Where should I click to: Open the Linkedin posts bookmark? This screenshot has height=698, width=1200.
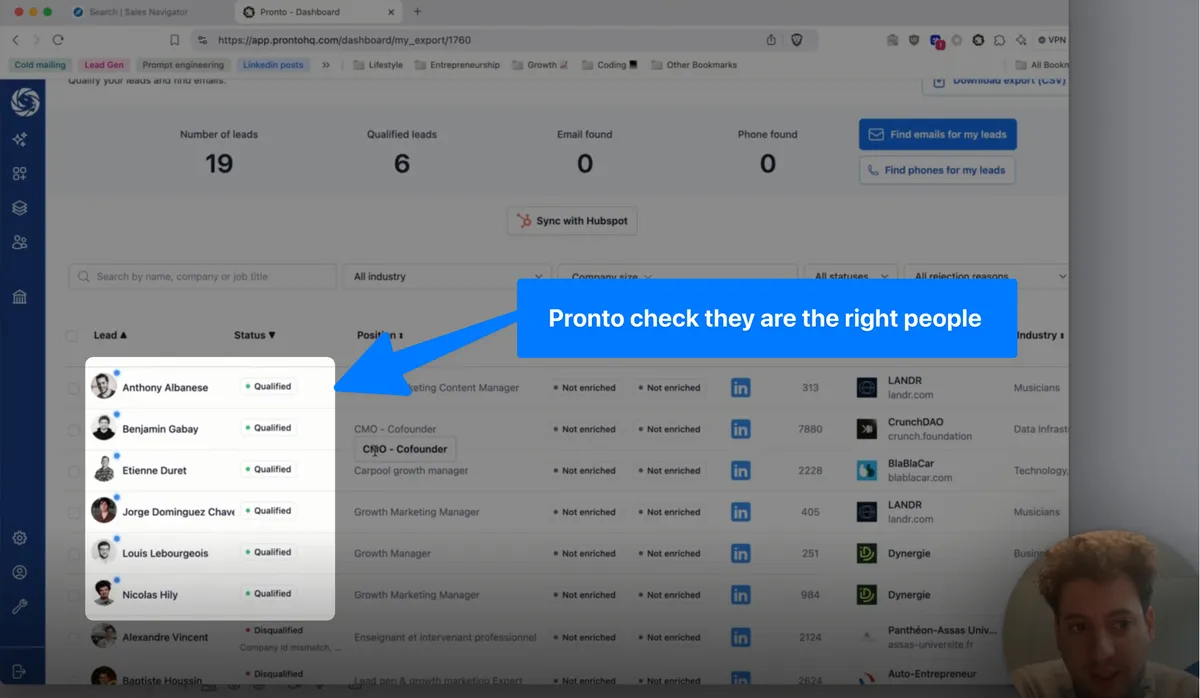pos(273,65)
